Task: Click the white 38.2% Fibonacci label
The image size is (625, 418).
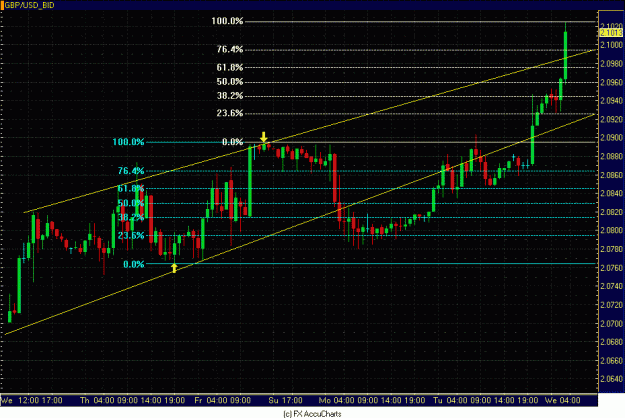Action: [x=230, y=96]
